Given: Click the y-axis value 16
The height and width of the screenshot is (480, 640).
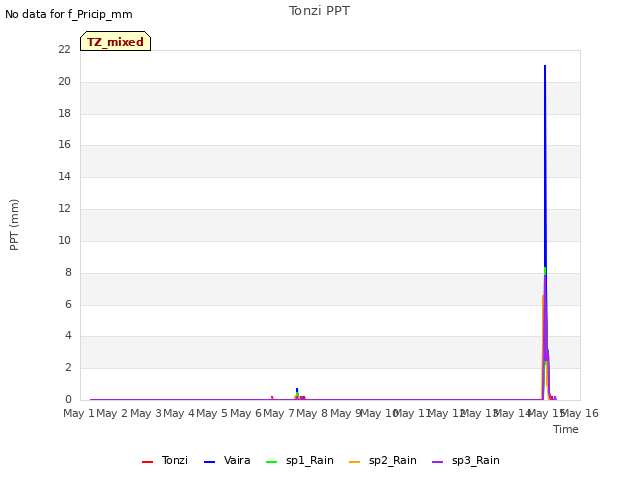Looking at the screenshot, I should (64, 144).
